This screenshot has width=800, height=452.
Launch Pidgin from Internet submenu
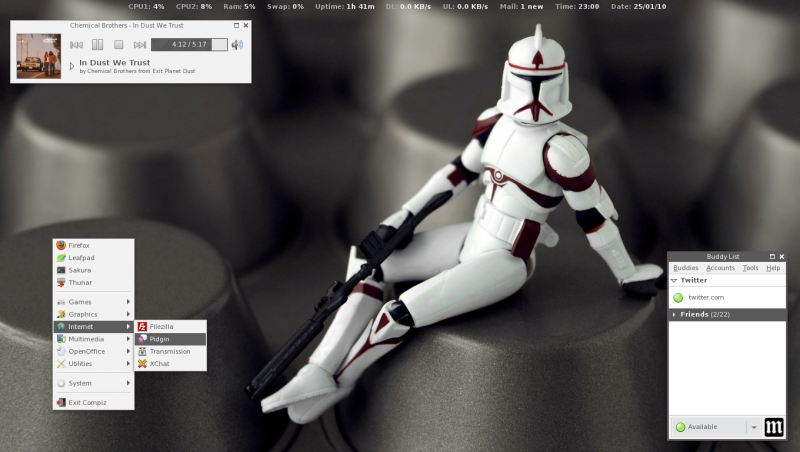[x=170, y=339]
